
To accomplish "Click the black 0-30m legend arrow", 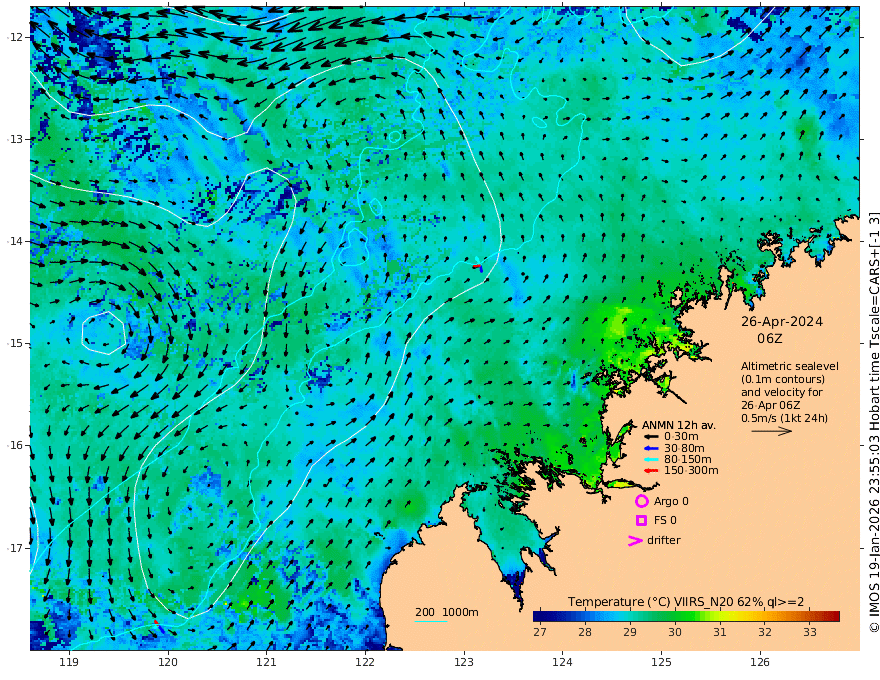I will pos(651,437).
